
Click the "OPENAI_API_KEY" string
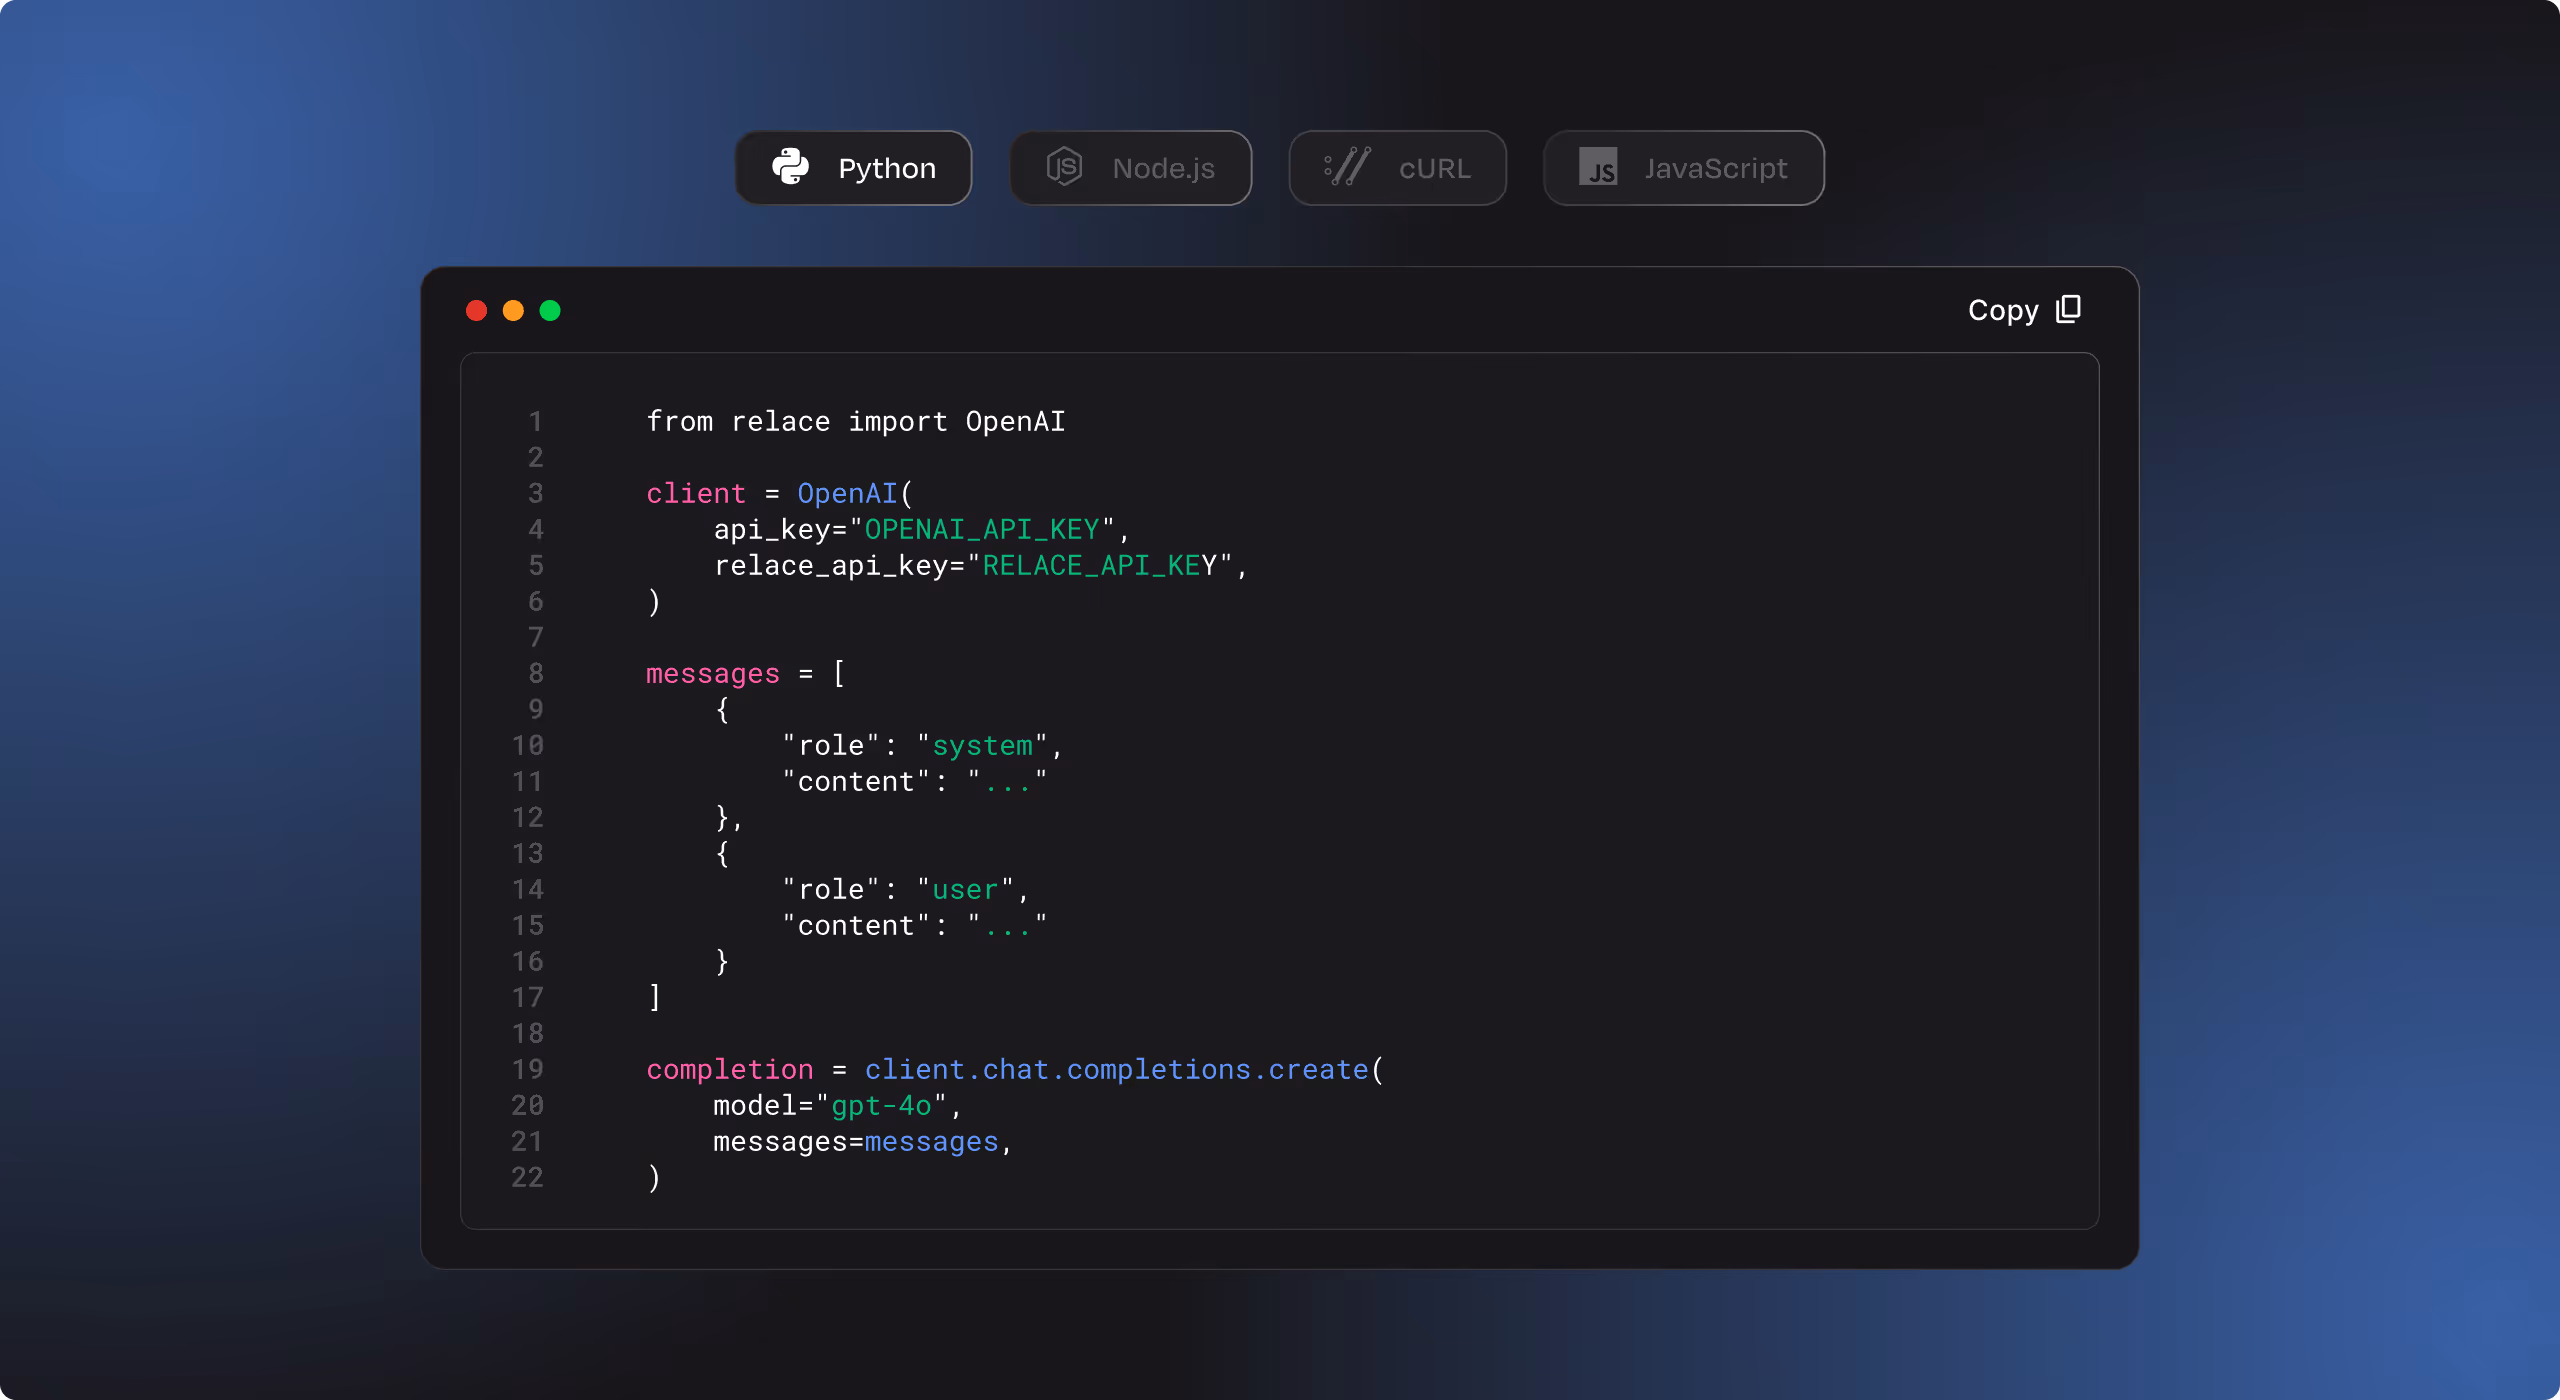click(x=982, y=529)
